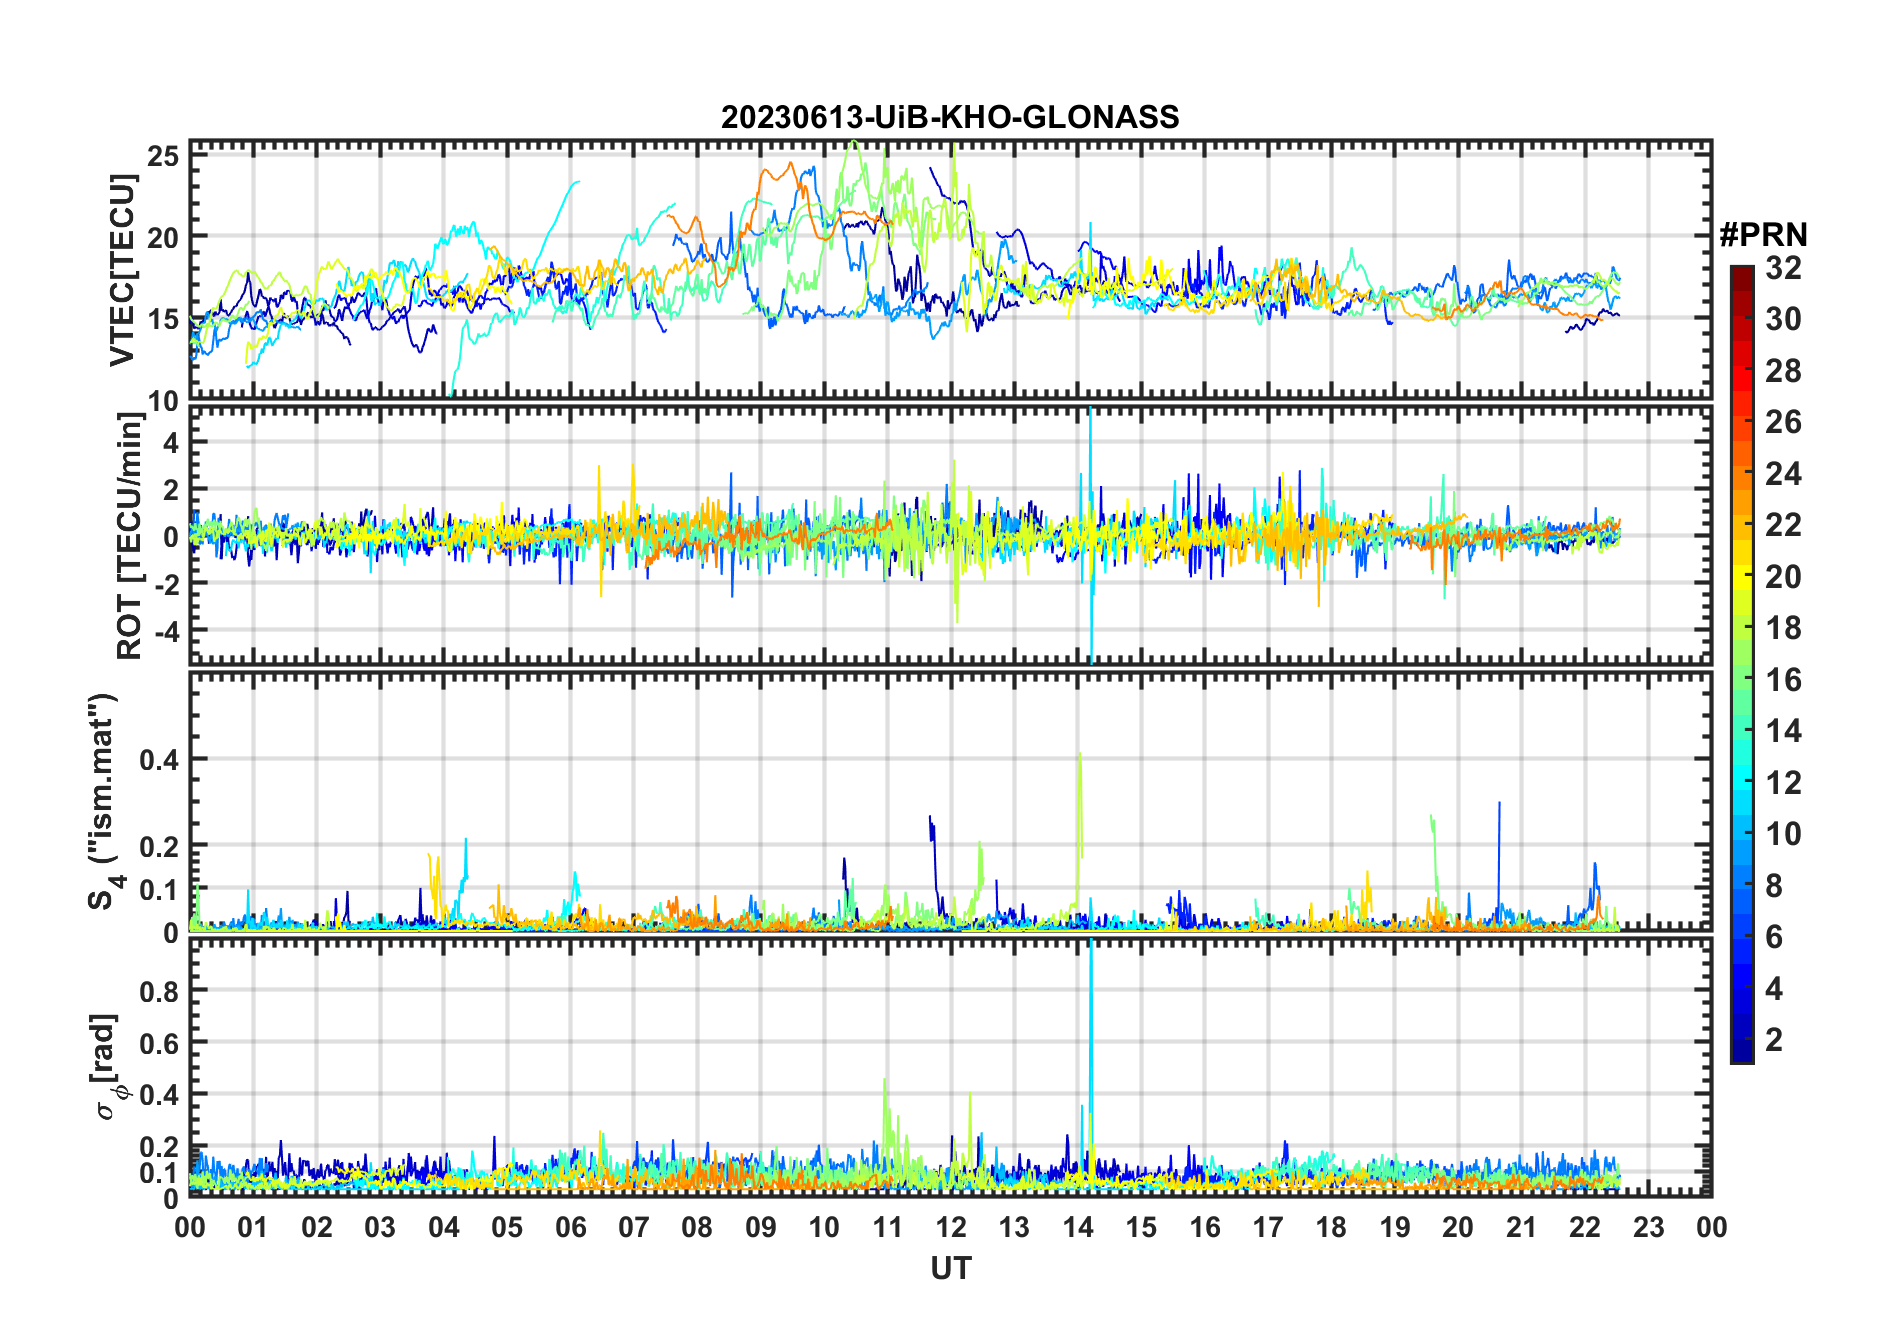Select the S4 ("ism.mat") y-axis label
Screen dimensions: 1902x1330
click(104, 802)
